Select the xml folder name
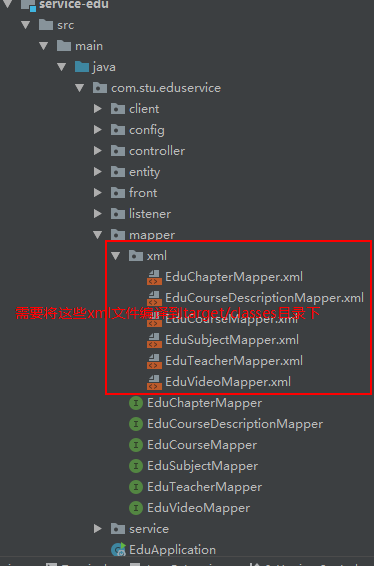 (157, 256)
